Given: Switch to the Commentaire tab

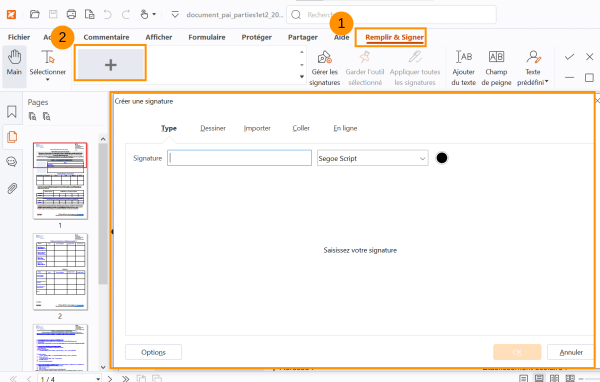Looking at the screenshot, I should (106, 37).
